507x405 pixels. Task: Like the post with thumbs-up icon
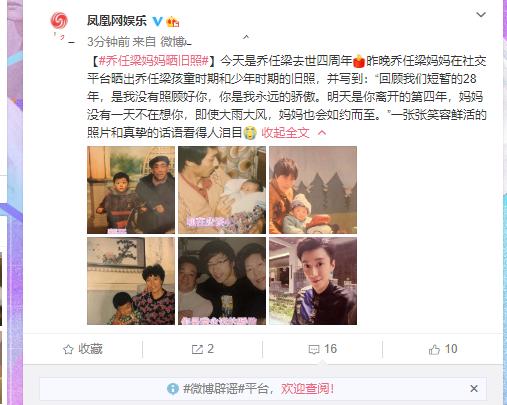point(443,349)
